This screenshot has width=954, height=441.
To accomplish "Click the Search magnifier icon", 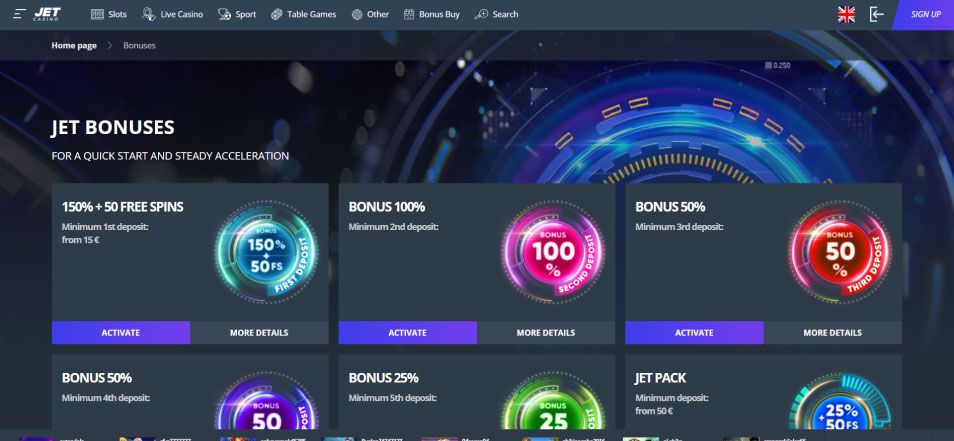I will pos(481,14).
